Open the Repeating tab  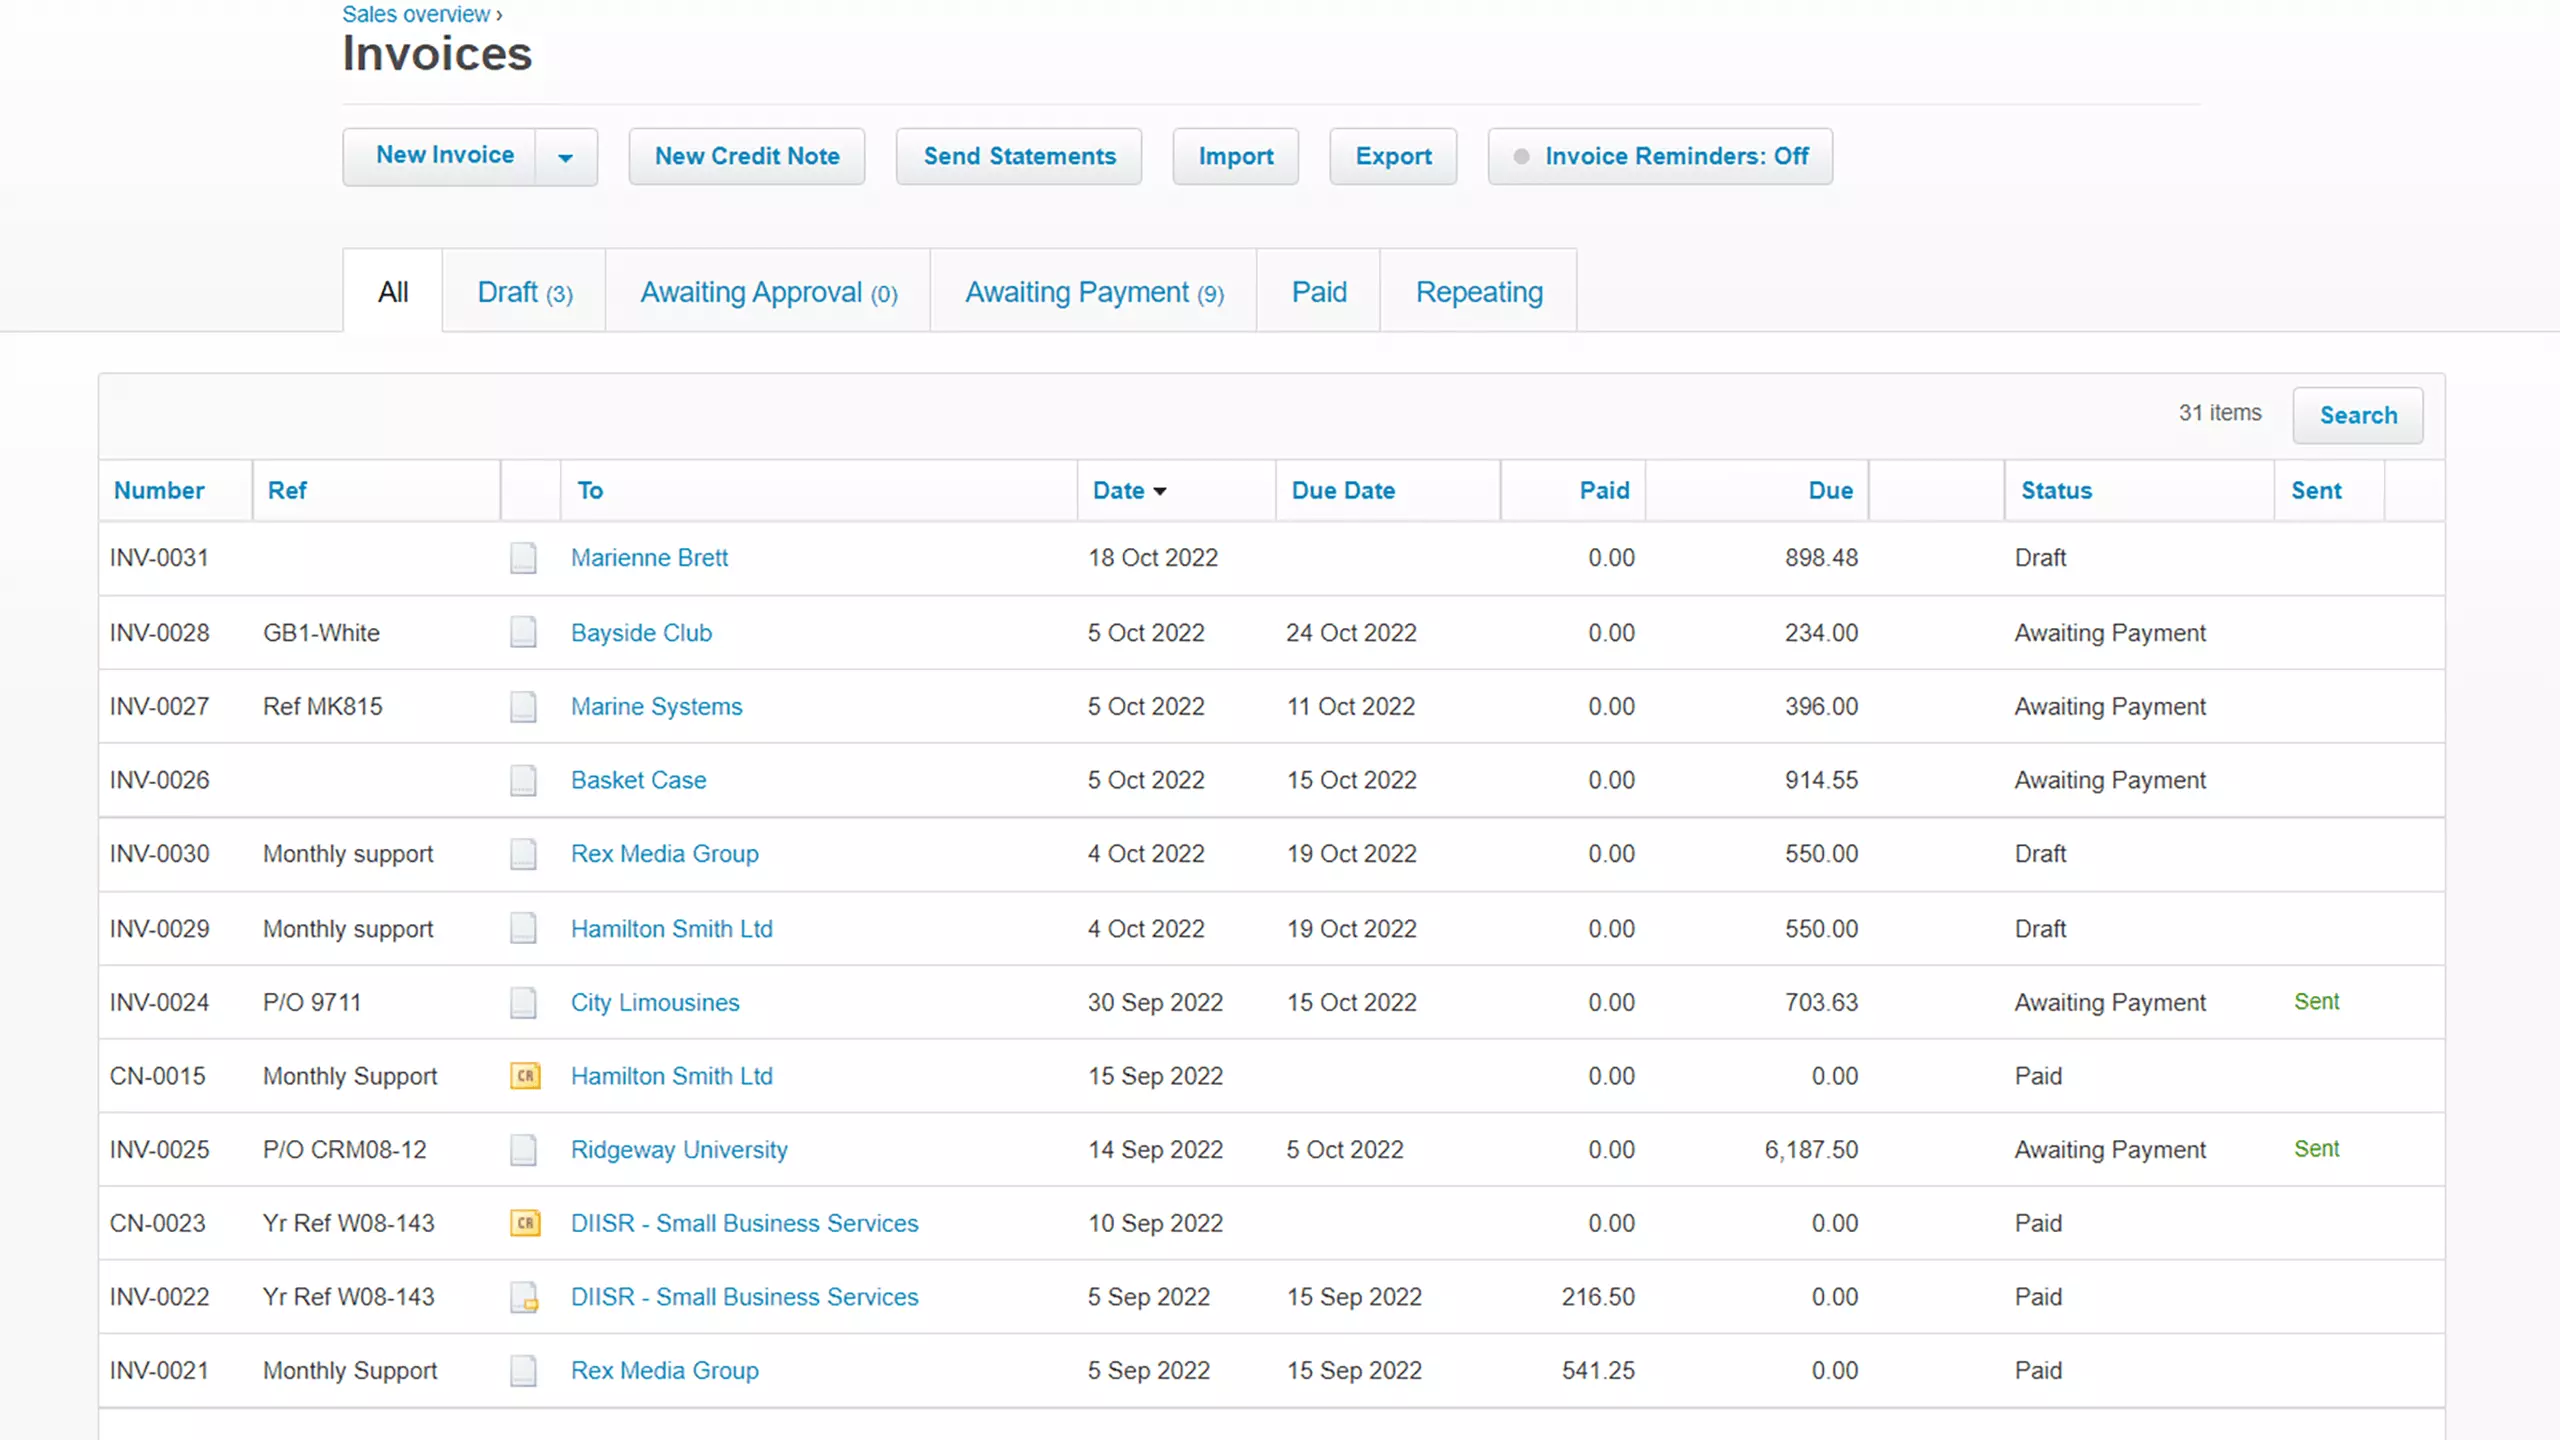click(1479, 291)
